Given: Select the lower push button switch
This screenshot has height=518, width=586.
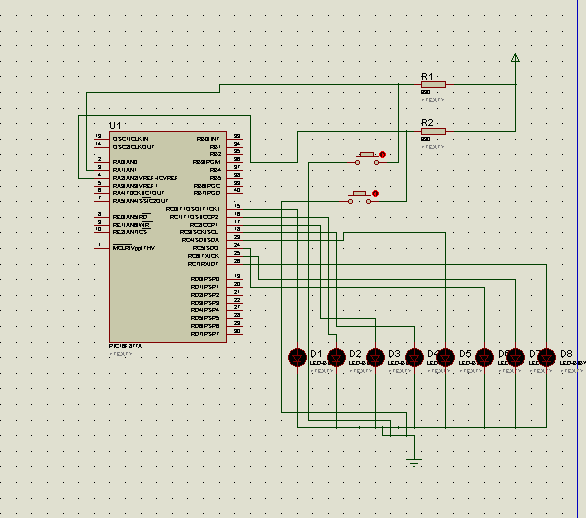Looking at the screenshot, I should (x=360, y=198).
